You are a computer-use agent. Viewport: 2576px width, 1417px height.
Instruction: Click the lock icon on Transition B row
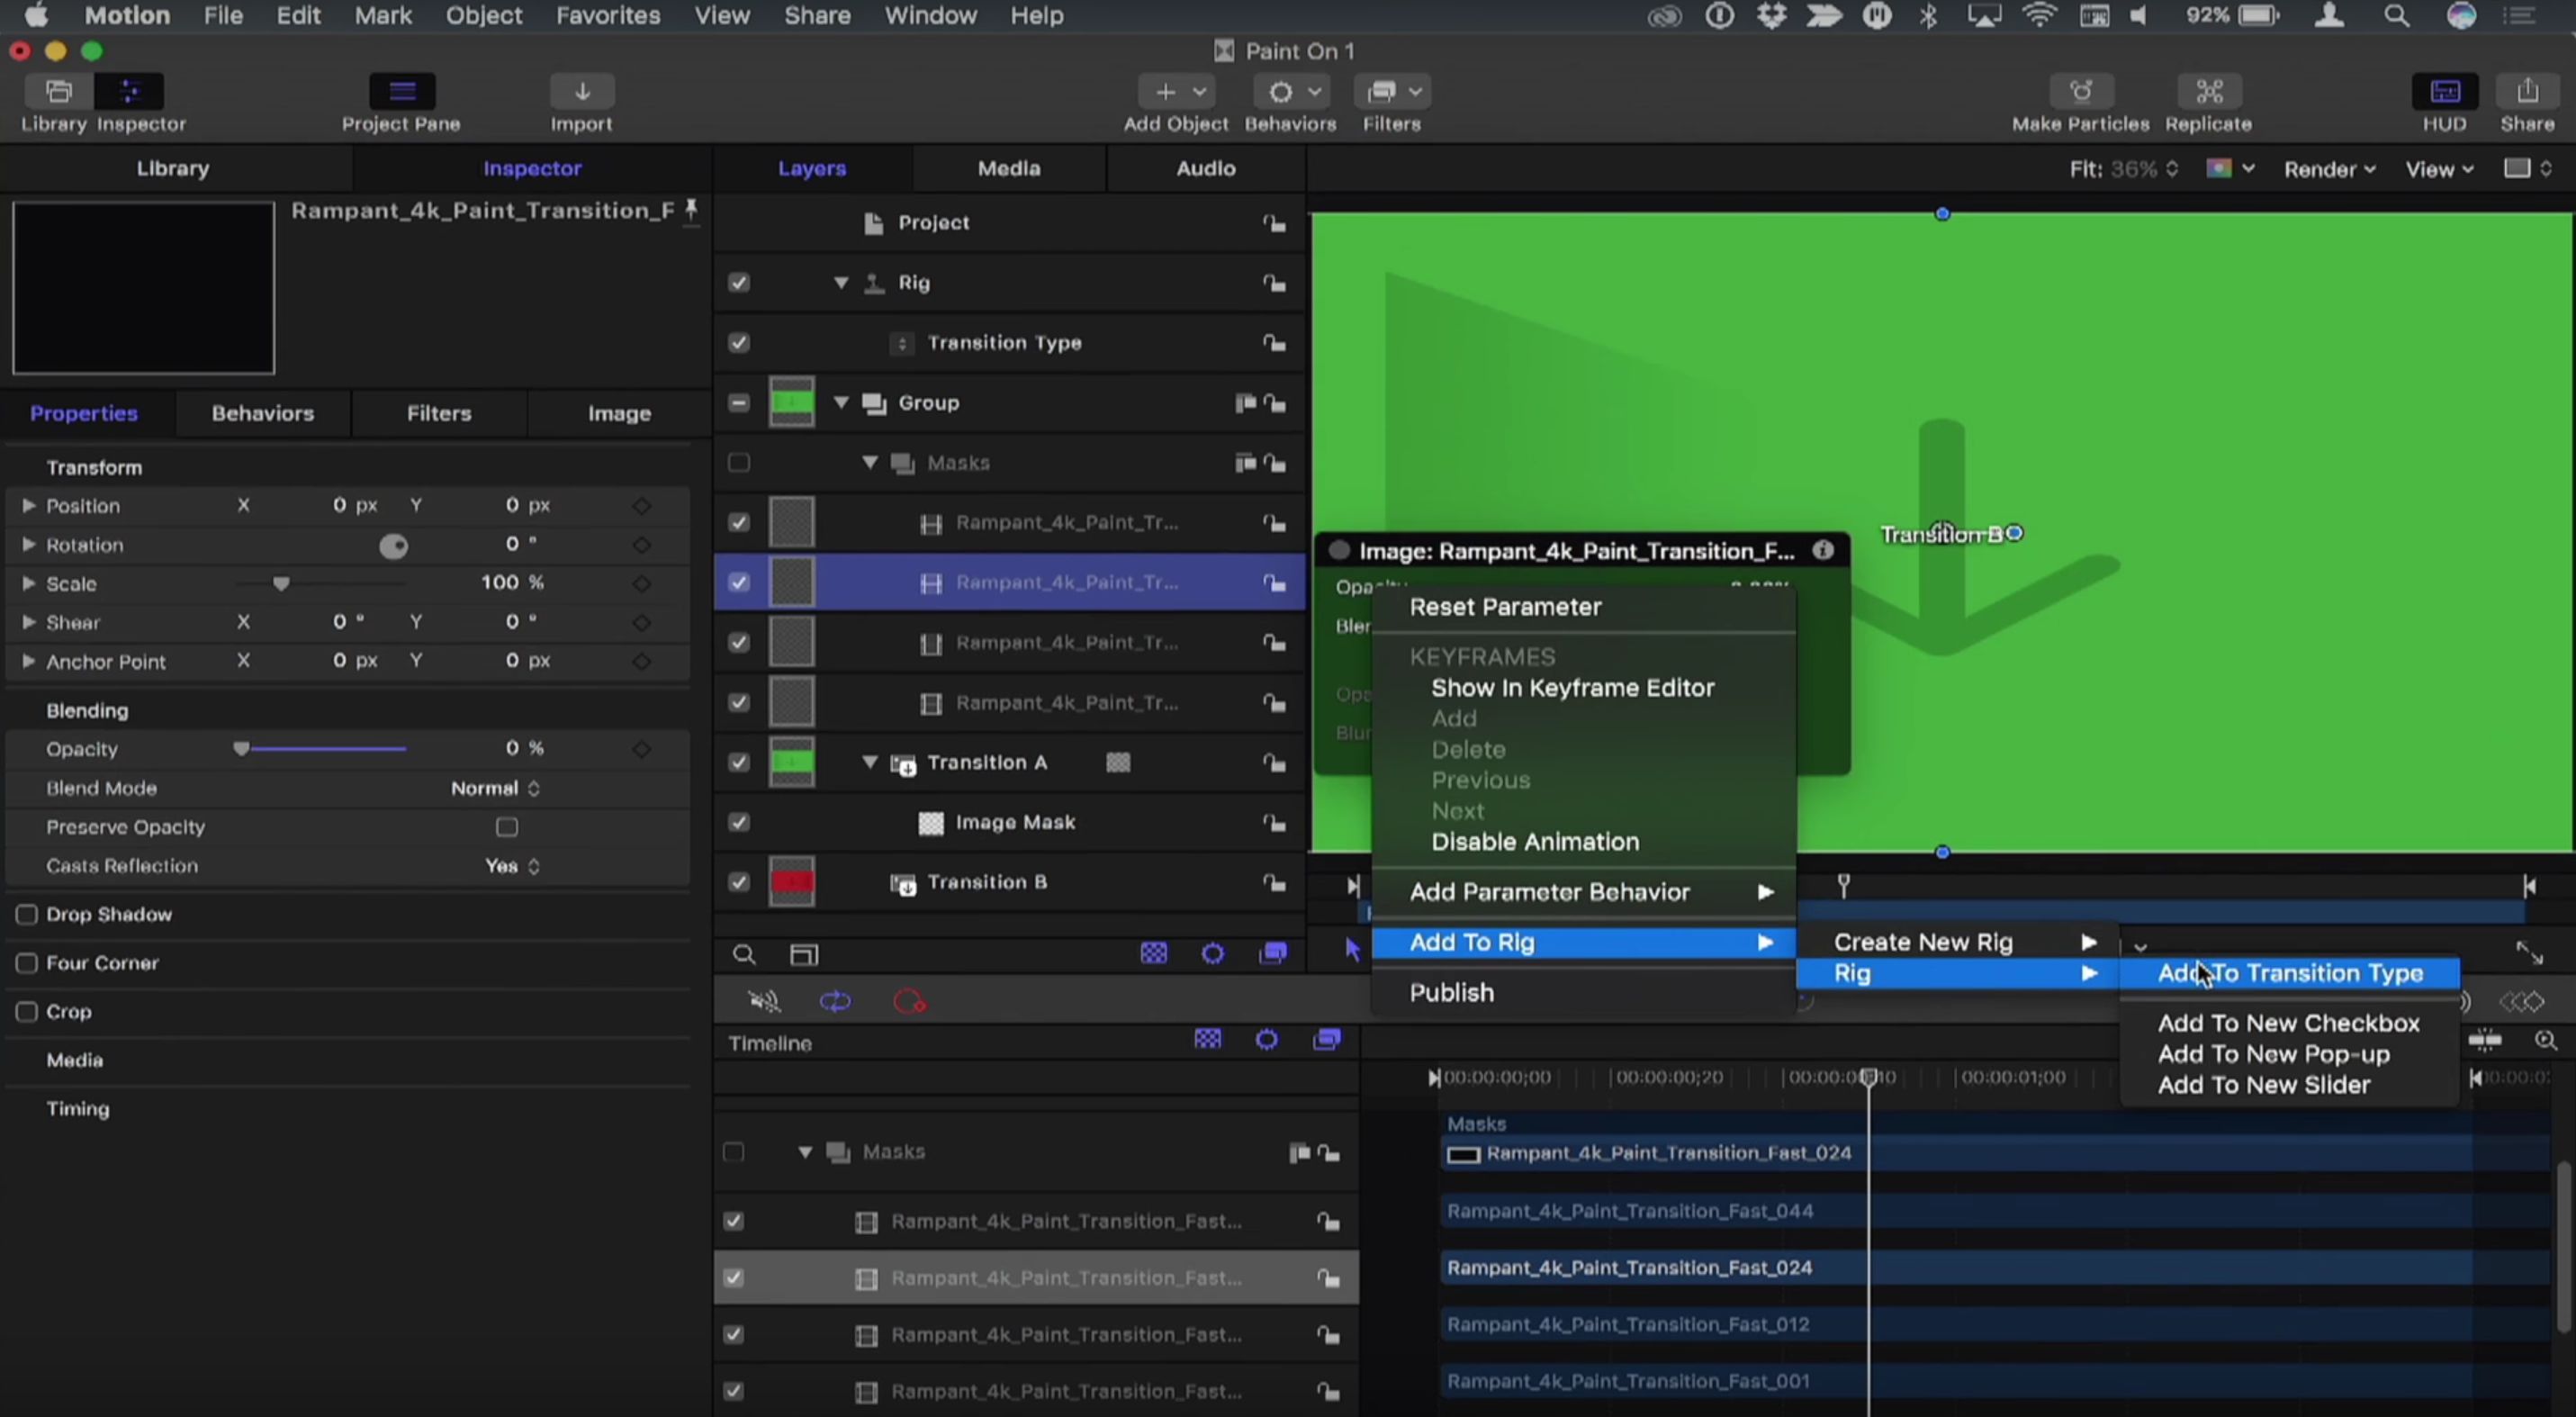[x=1274, y=883]
